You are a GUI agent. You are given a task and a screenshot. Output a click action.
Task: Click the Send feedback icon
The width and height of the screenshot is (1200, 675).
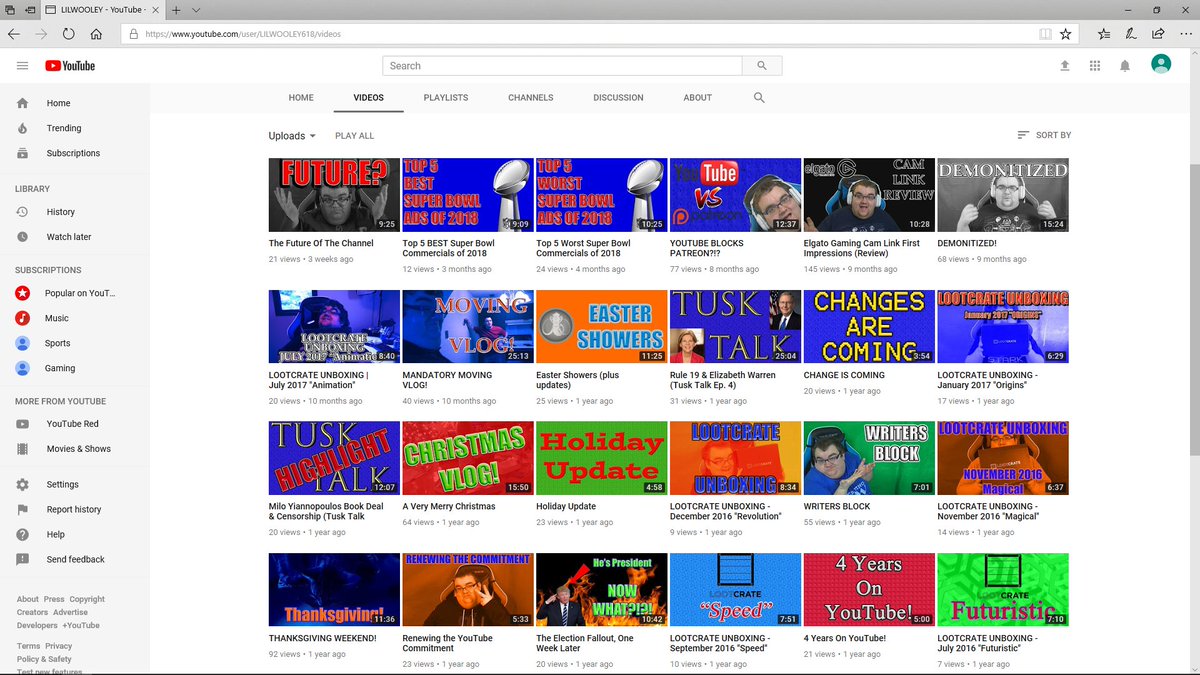pos(23,559)
